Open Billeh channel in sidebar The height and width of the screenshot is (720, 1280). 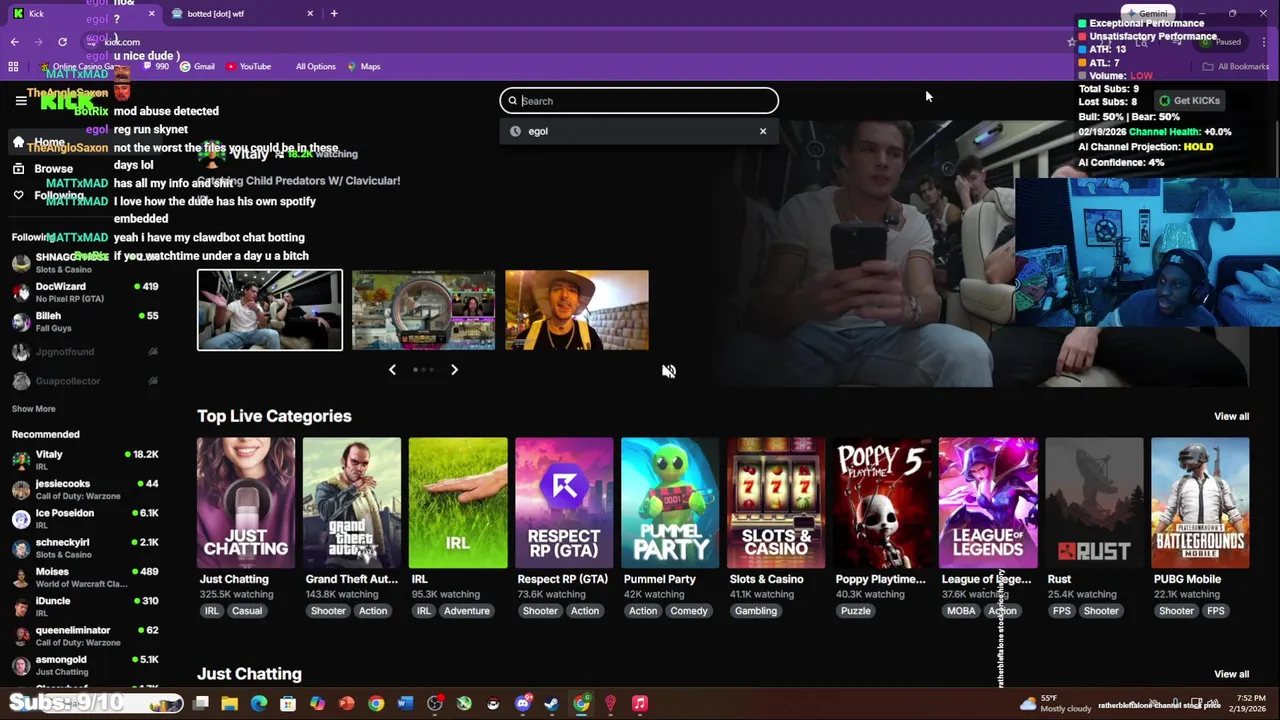[85, 321]
